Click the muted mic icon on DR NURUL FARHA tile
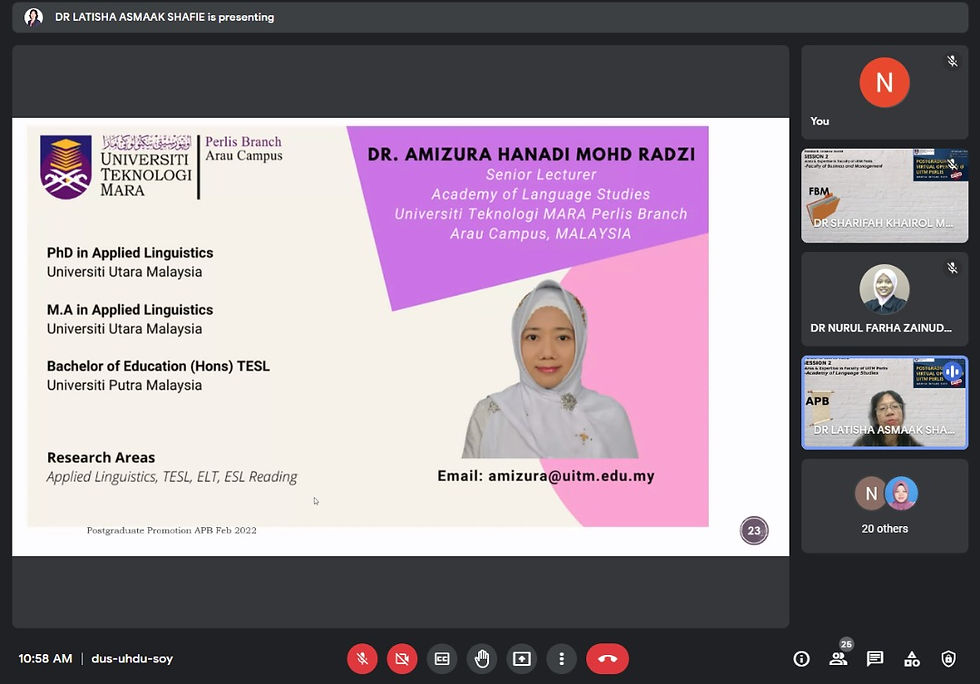980x684 pixels. tap(952, 268)
